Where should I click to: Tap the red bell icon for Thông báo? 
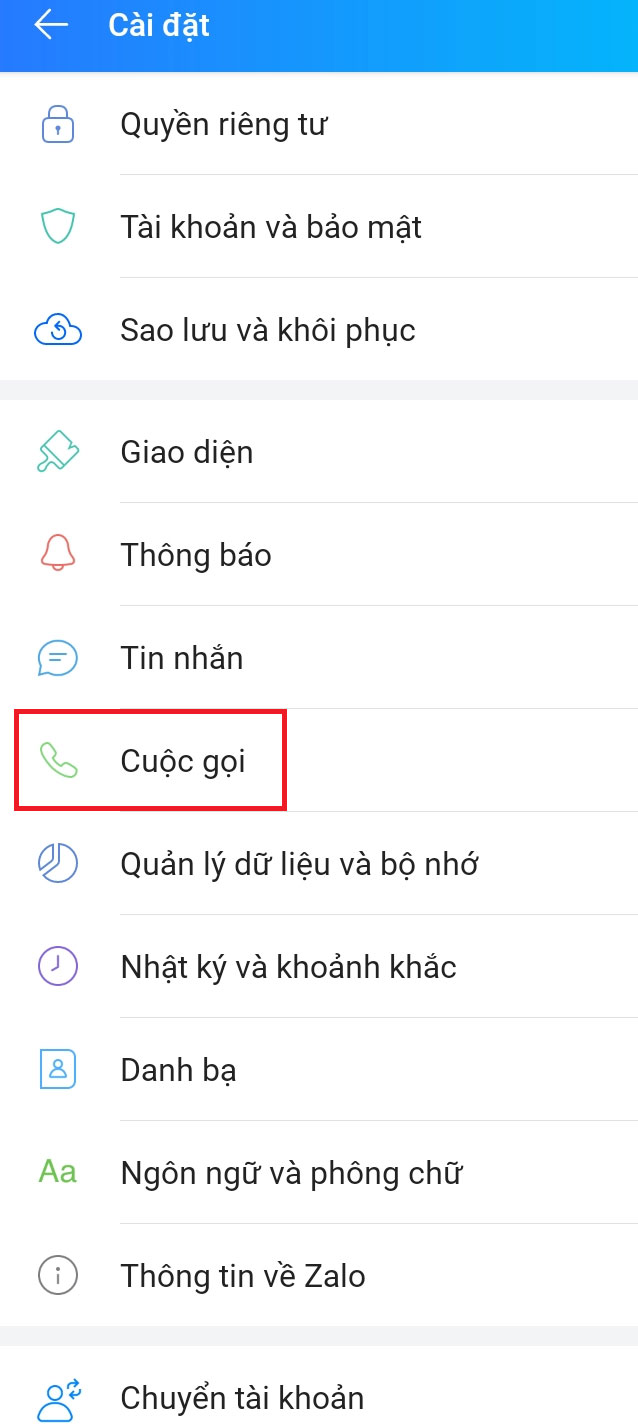(57, 554)
